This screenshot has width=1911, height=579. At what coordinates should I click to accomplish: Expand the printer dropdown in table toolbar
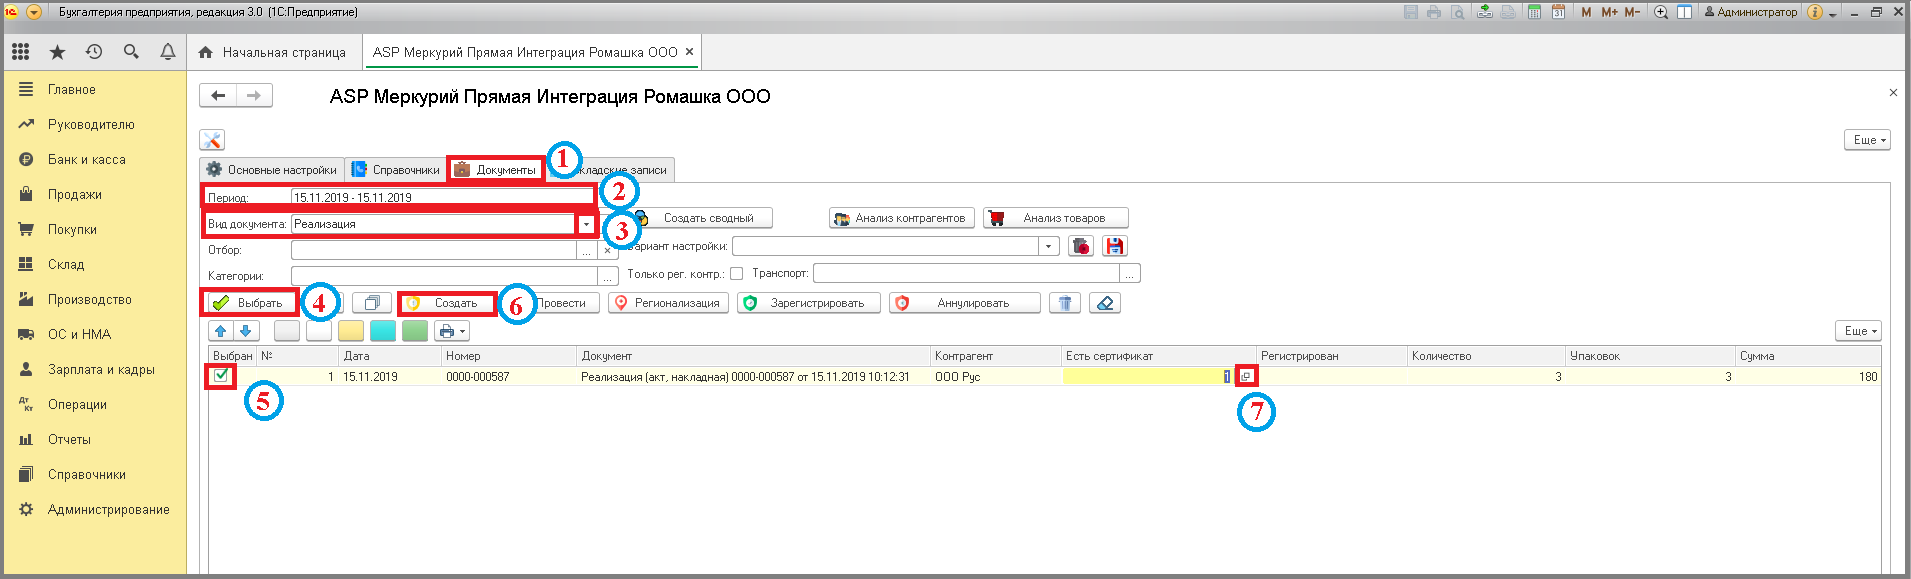click(452, 331)
